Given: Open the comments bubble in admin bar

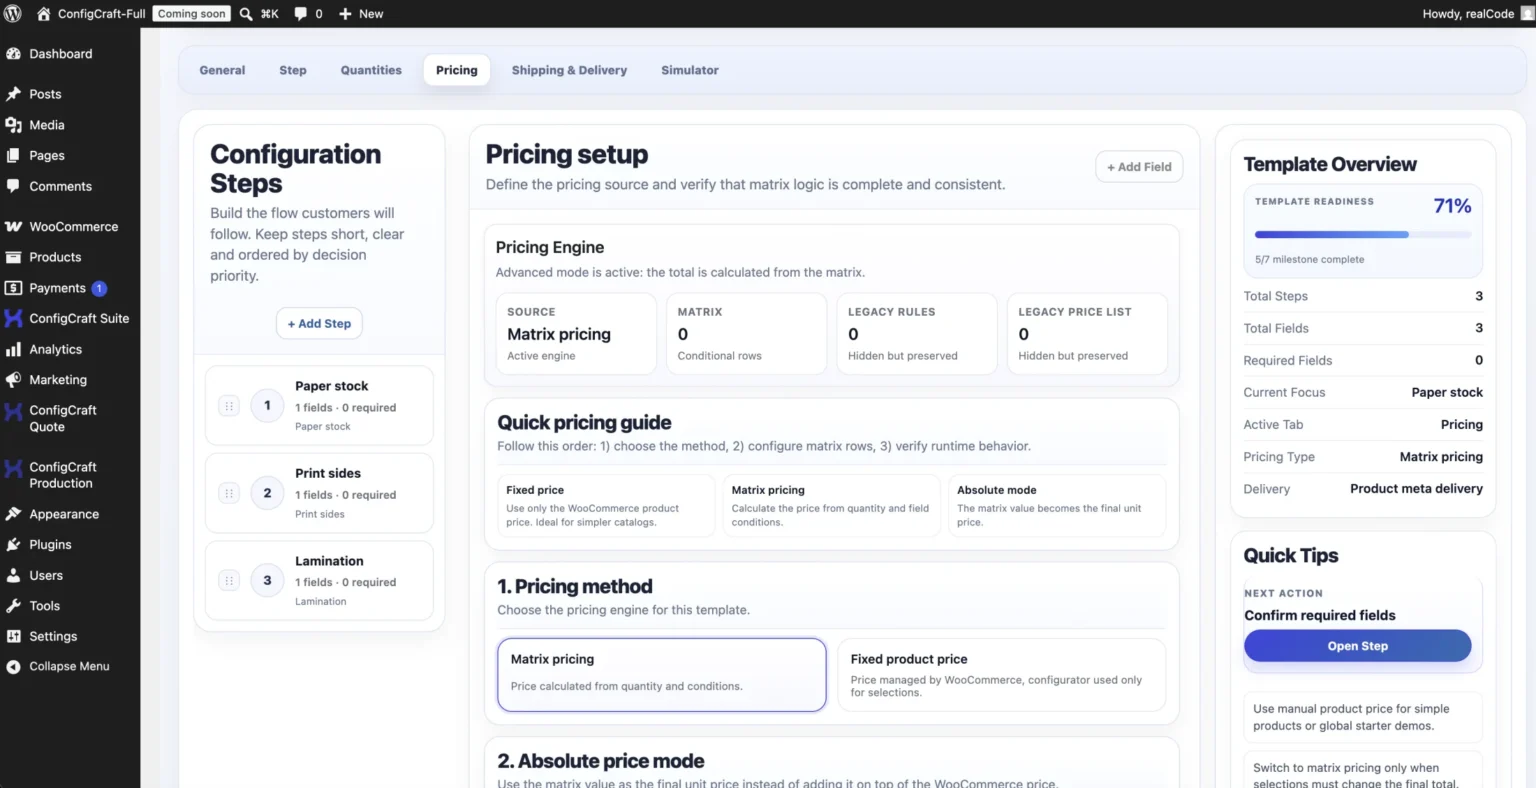Looking at the screenshot, I should coord(301,14).
